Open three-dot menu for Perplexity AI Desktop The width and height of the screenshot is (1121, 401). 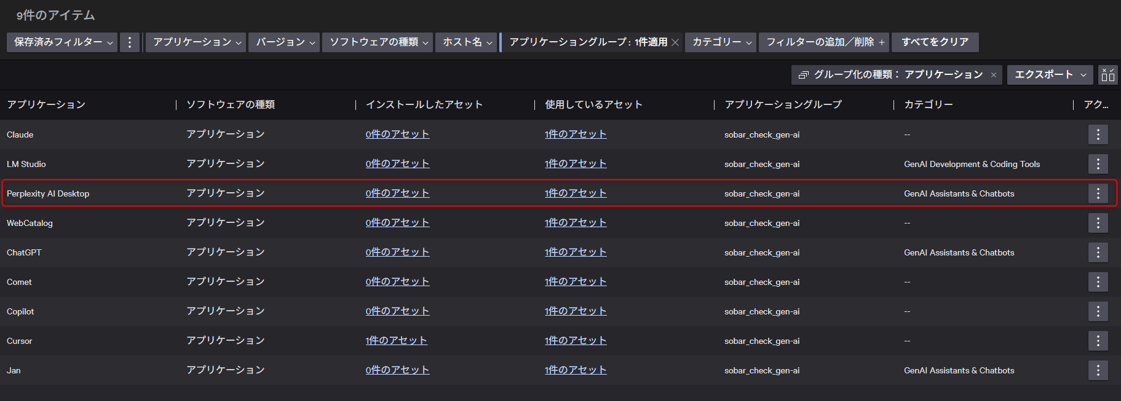click(x=1097, y=193)
